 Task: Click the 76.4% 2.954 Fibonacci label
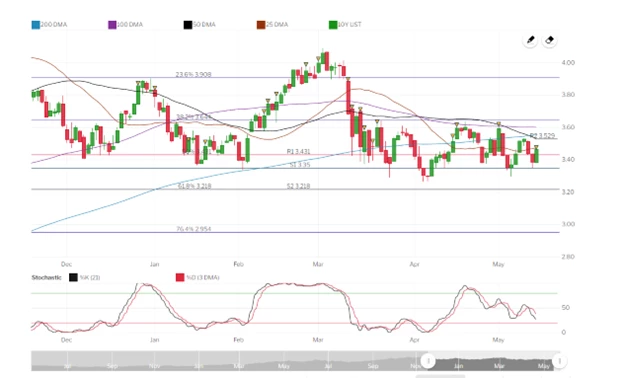click(x=194, y=229)
